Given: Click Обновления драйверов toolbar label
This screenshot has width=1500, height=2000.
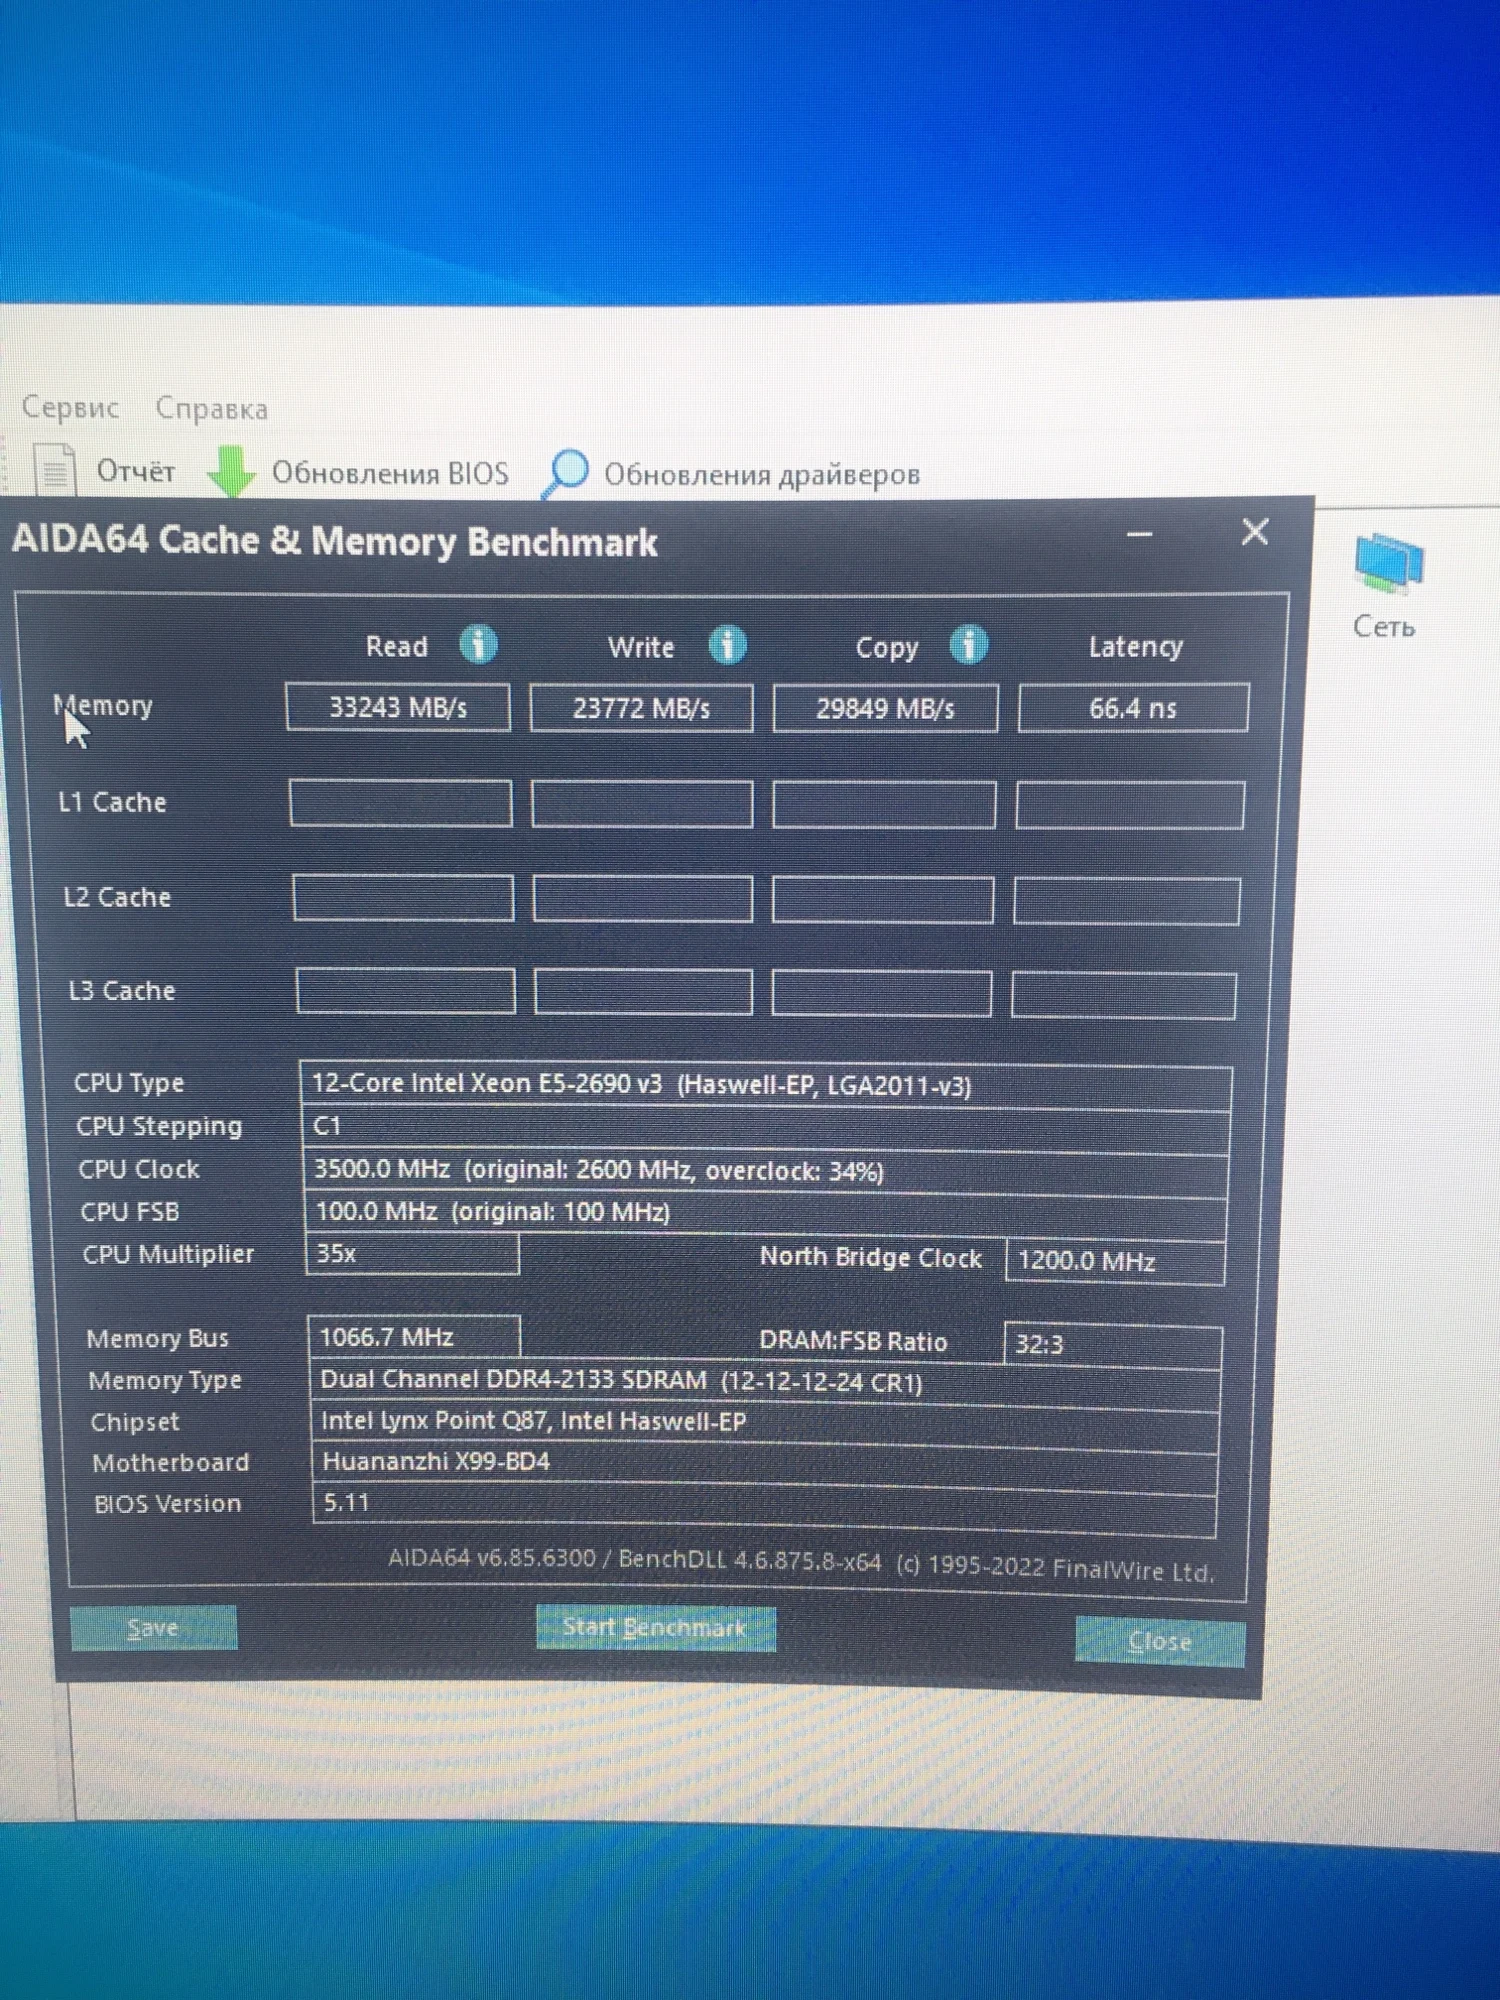Looking at the screenshot, I should (x=762, y=475).
